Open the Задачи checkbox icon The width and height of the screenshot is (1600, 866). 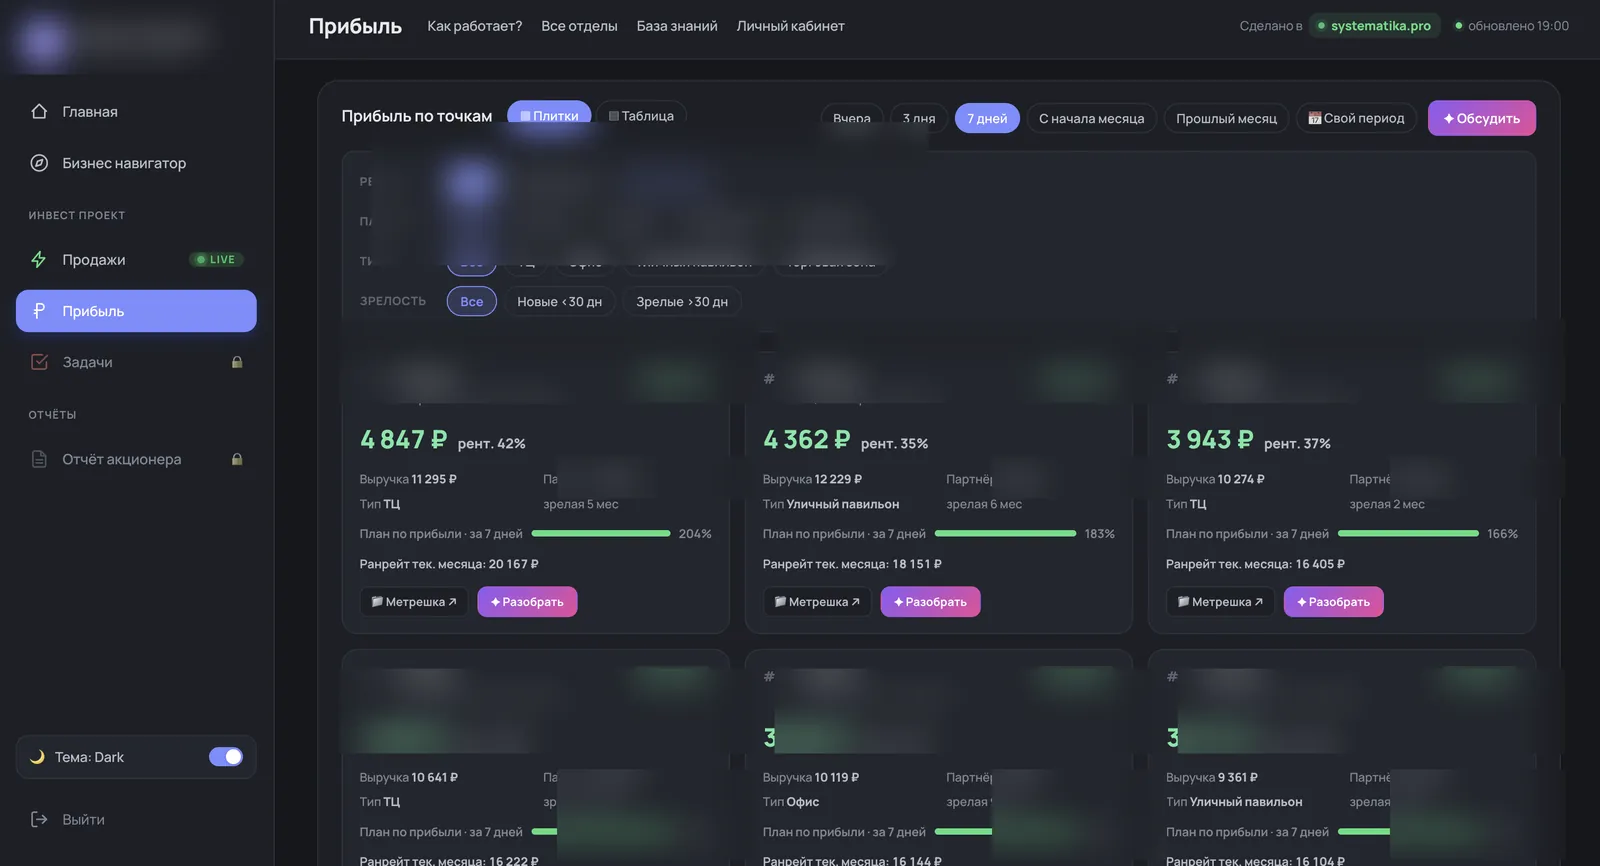39,362
